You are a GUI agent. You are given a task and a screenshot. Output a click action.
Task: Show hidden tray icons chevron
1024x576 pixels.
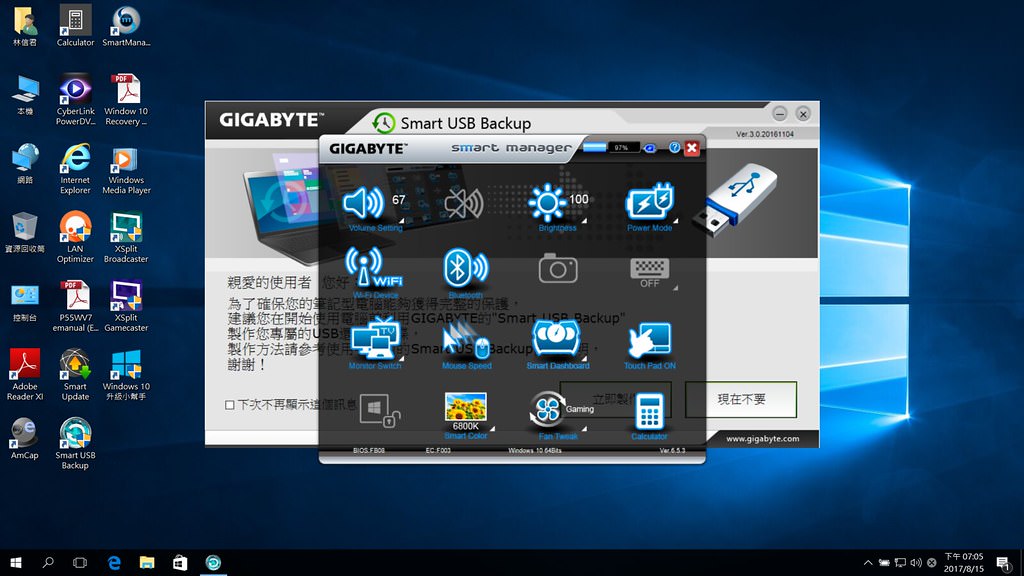868,562
